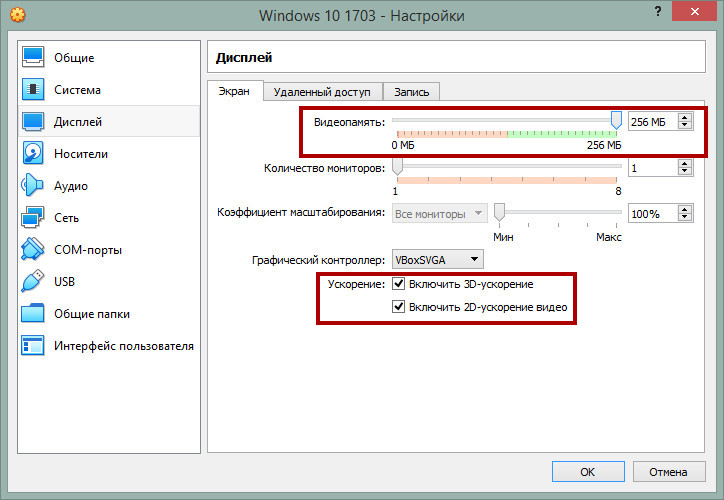Increase Видеопамять with the up arrow
724x500 pixels.
[x=685, y=117]
